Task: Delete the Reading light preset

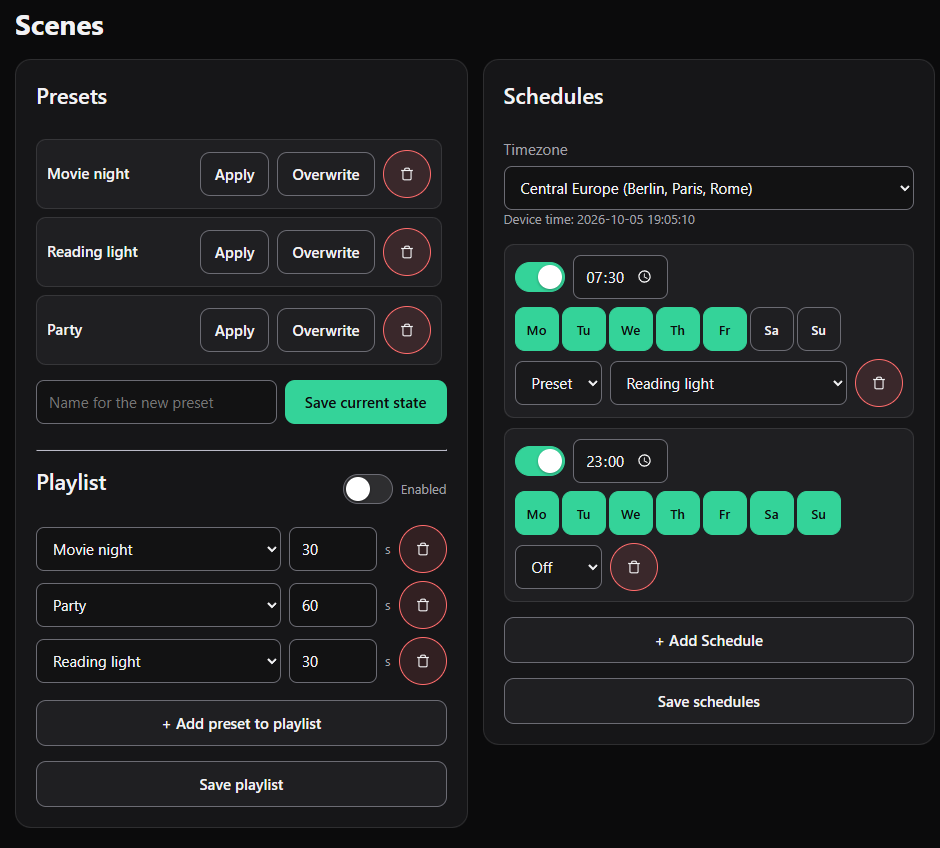Action: coord(406,252)
